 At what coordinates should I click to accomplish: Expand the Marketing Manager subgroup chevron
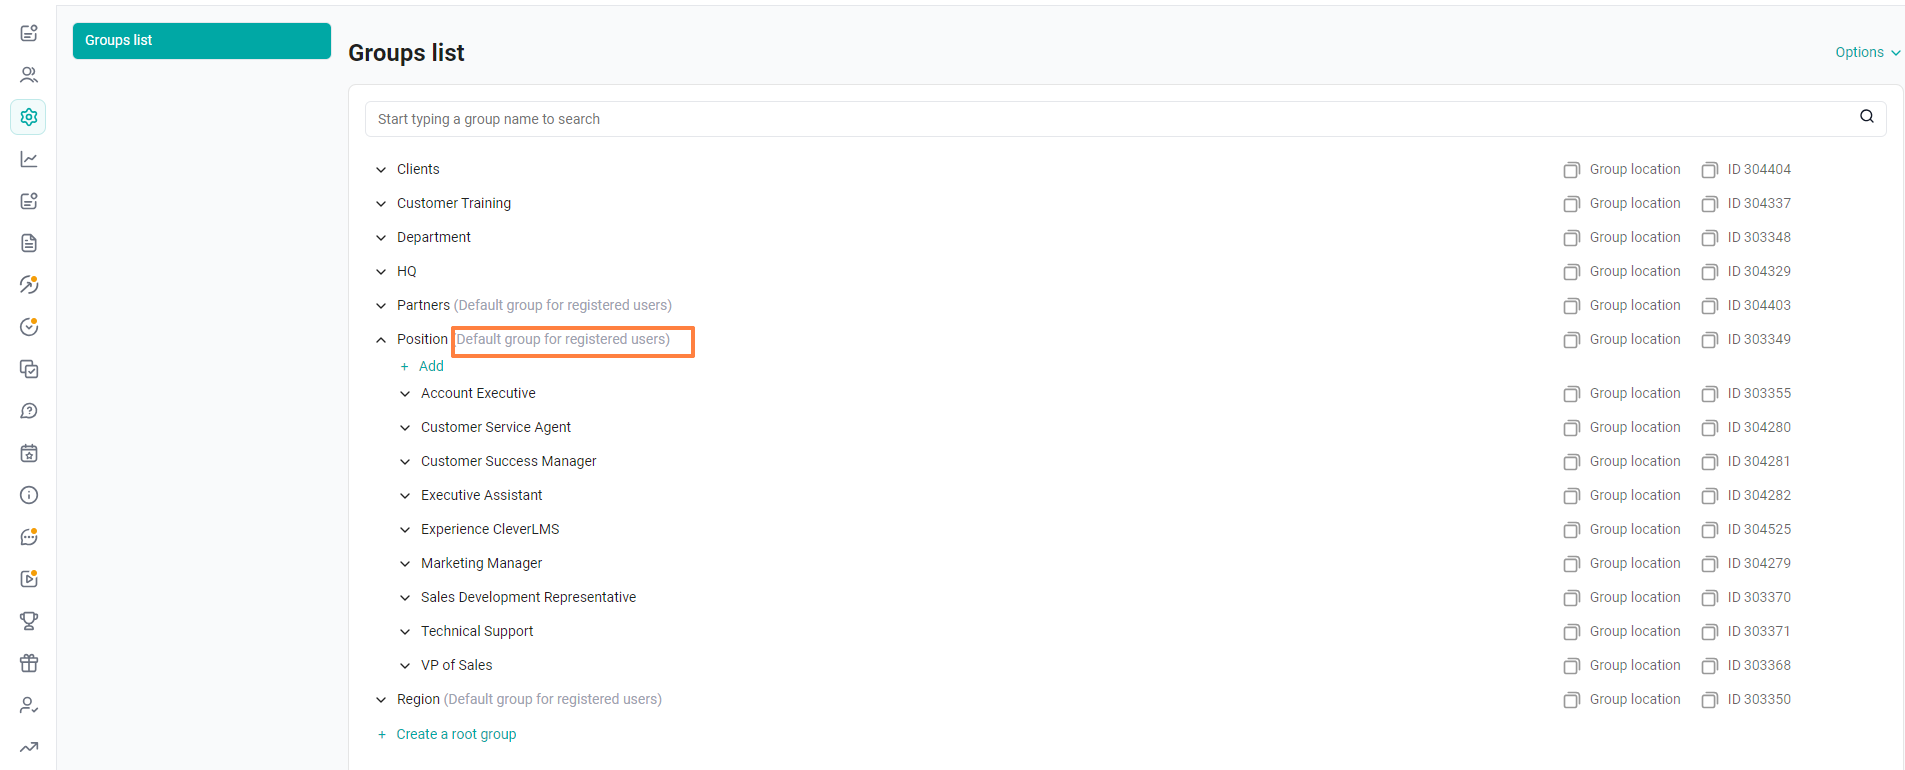click(405, 564)
